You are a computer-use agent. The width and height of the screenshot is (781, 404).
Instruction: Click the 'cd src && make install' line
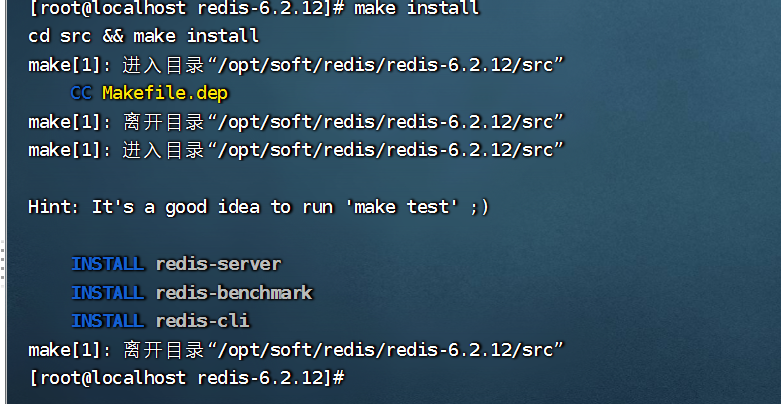coord(143,36)
